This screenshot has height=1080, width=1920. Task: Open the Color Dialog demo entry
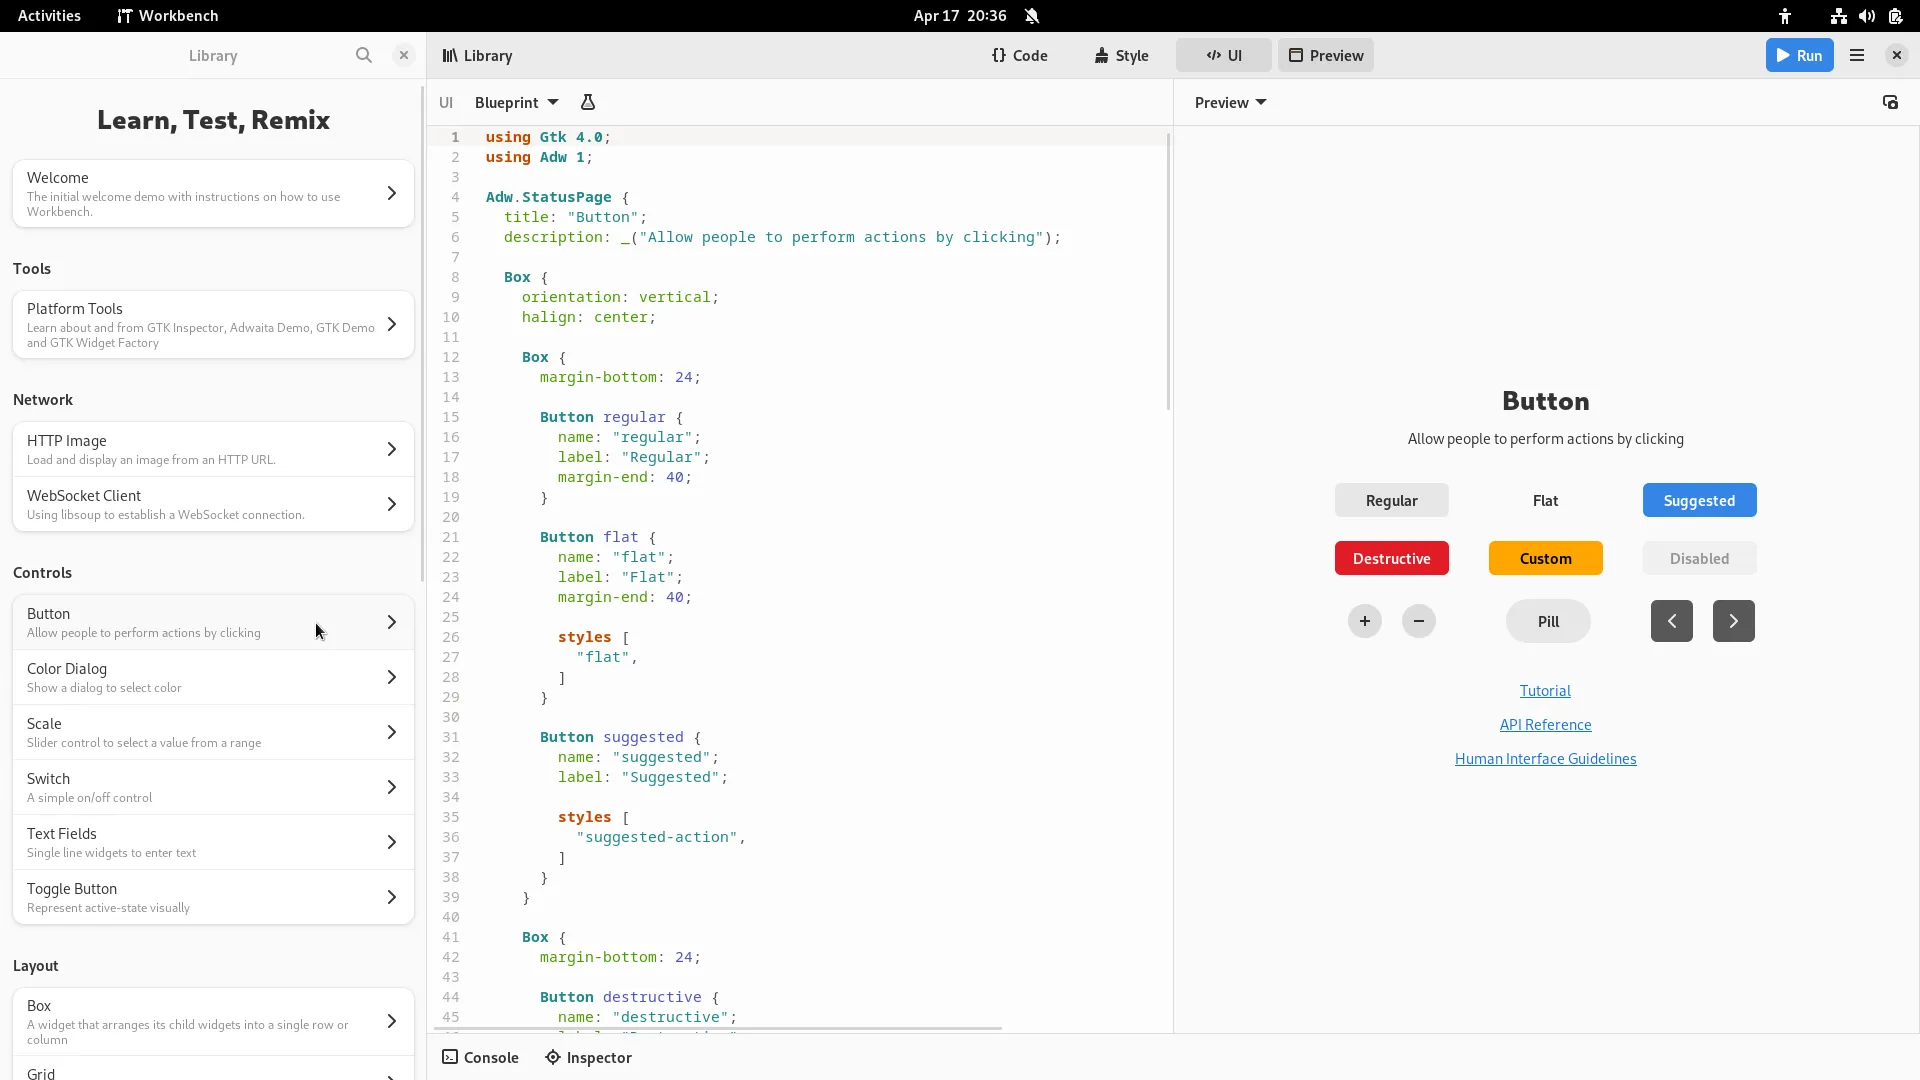tap(213, 677)
